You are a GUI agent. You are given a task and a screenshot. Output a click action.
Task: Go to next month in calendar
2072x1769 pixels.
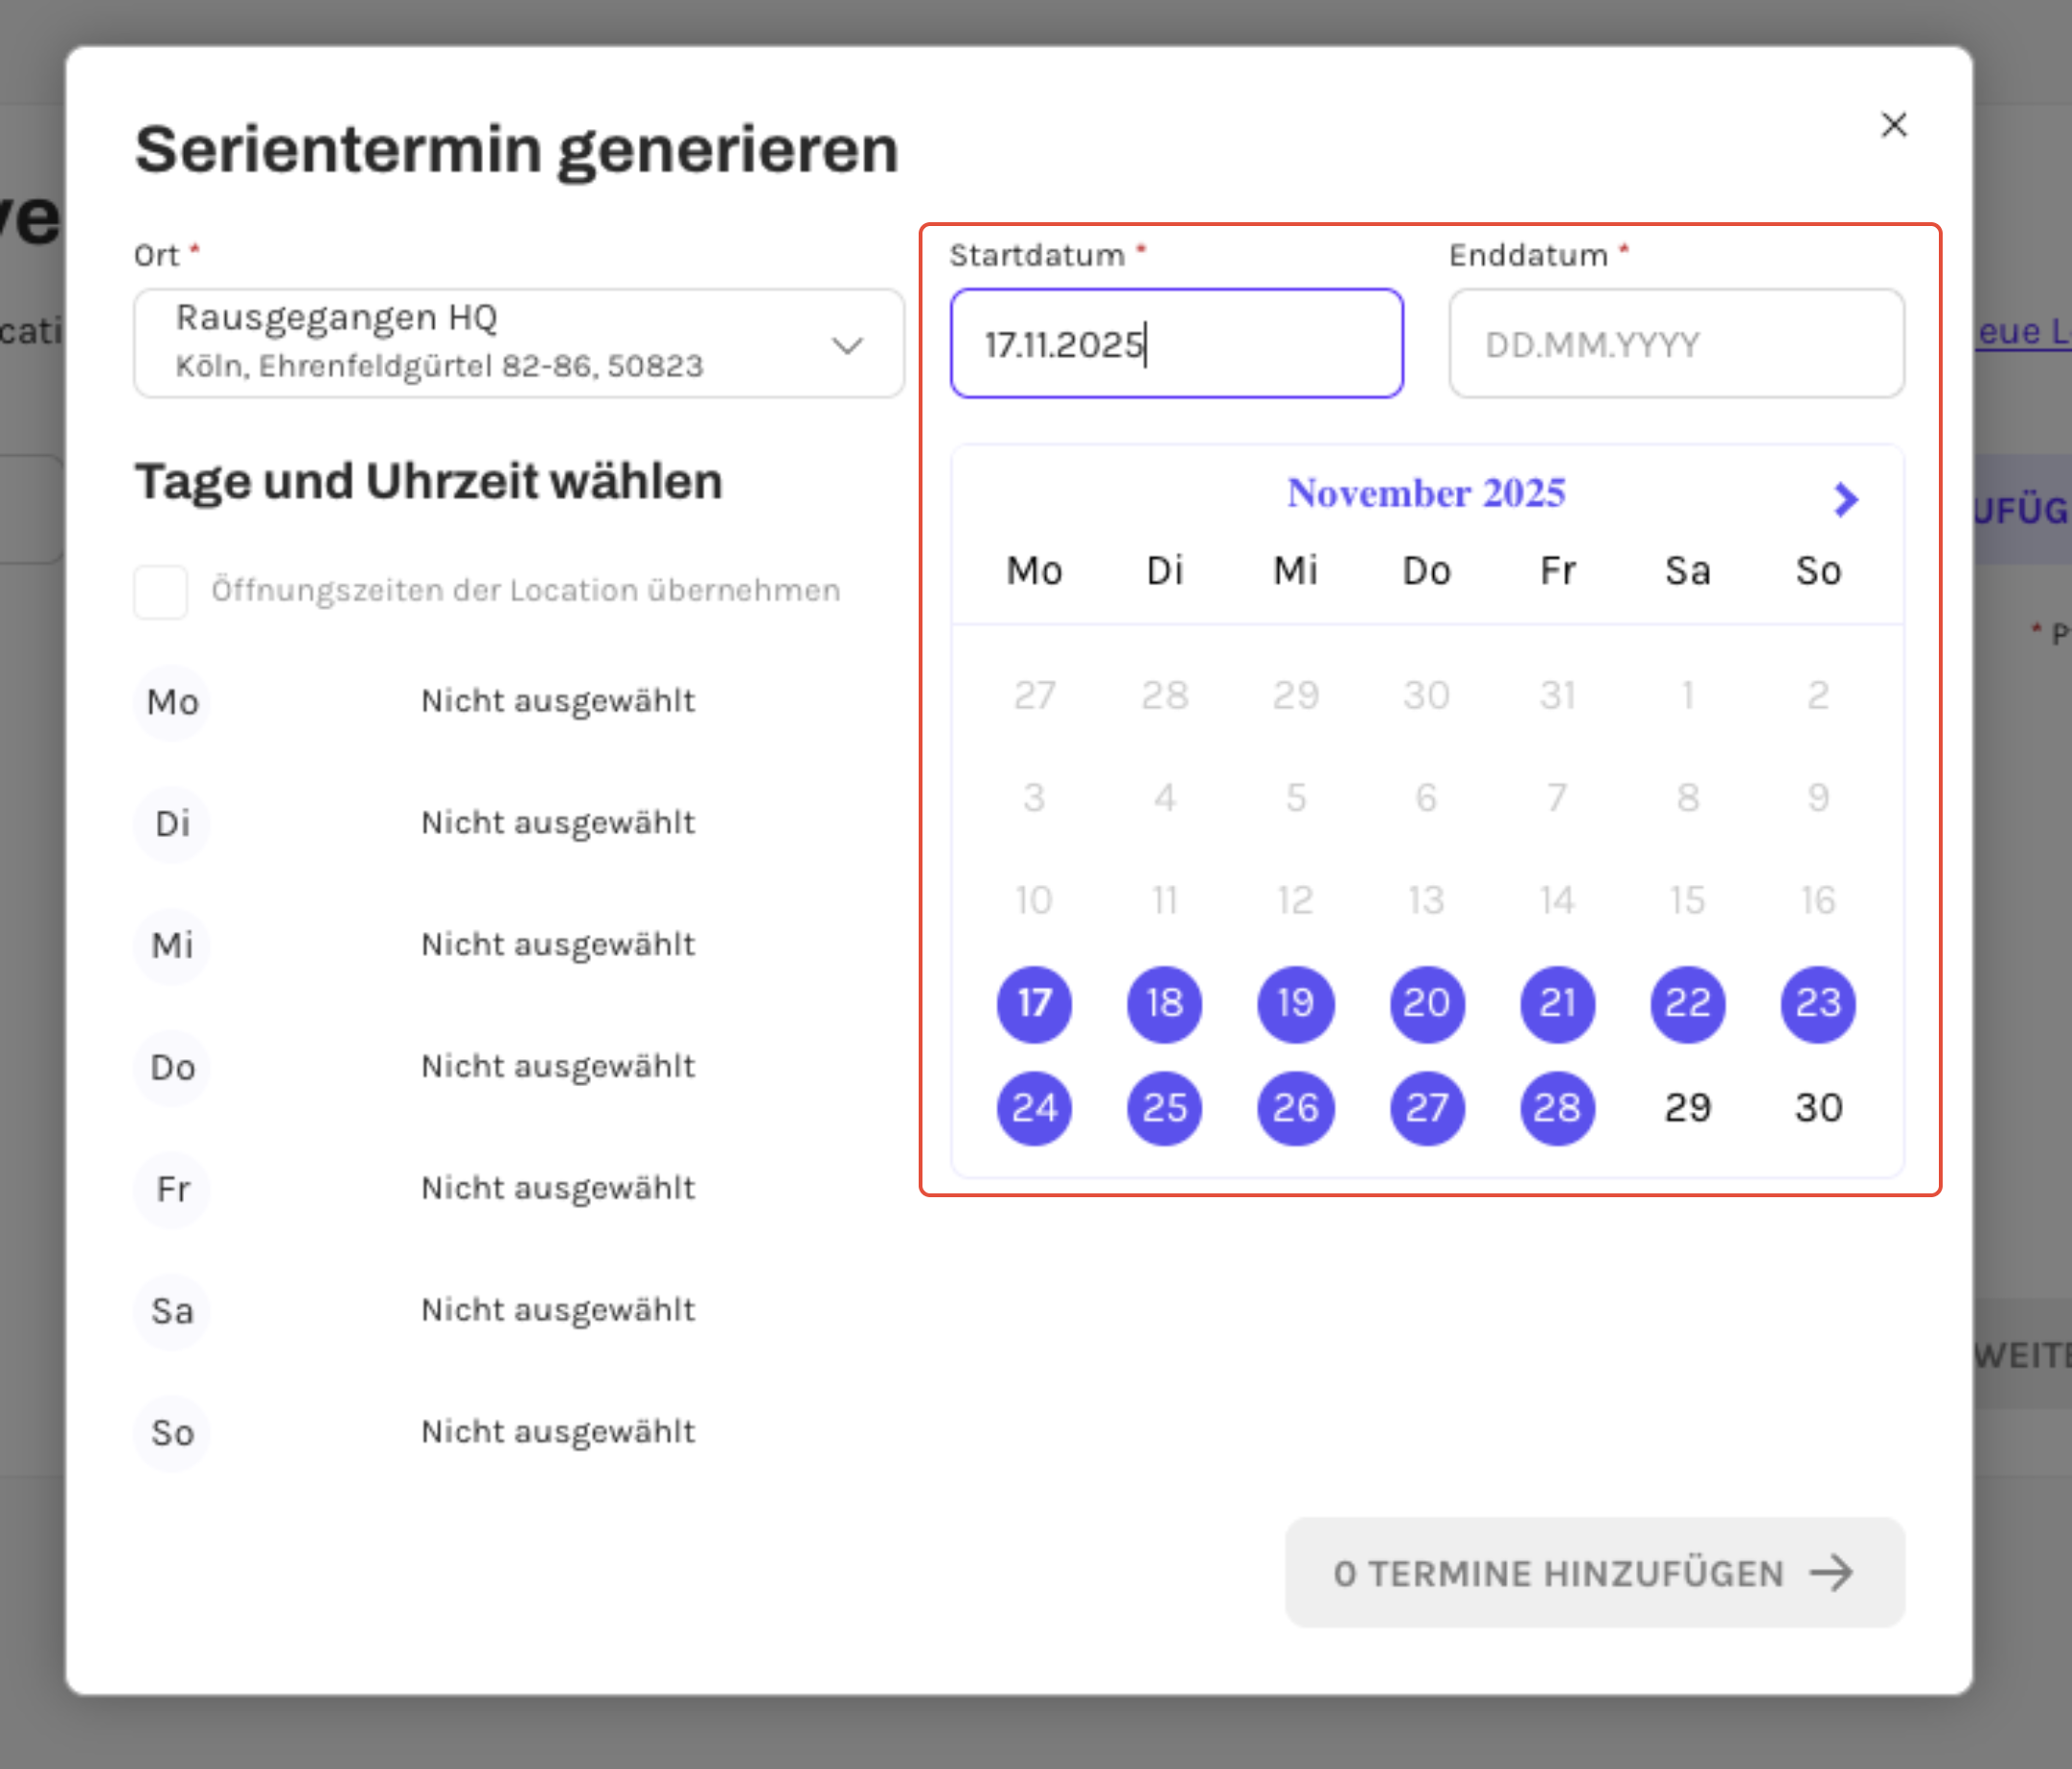1845,499
